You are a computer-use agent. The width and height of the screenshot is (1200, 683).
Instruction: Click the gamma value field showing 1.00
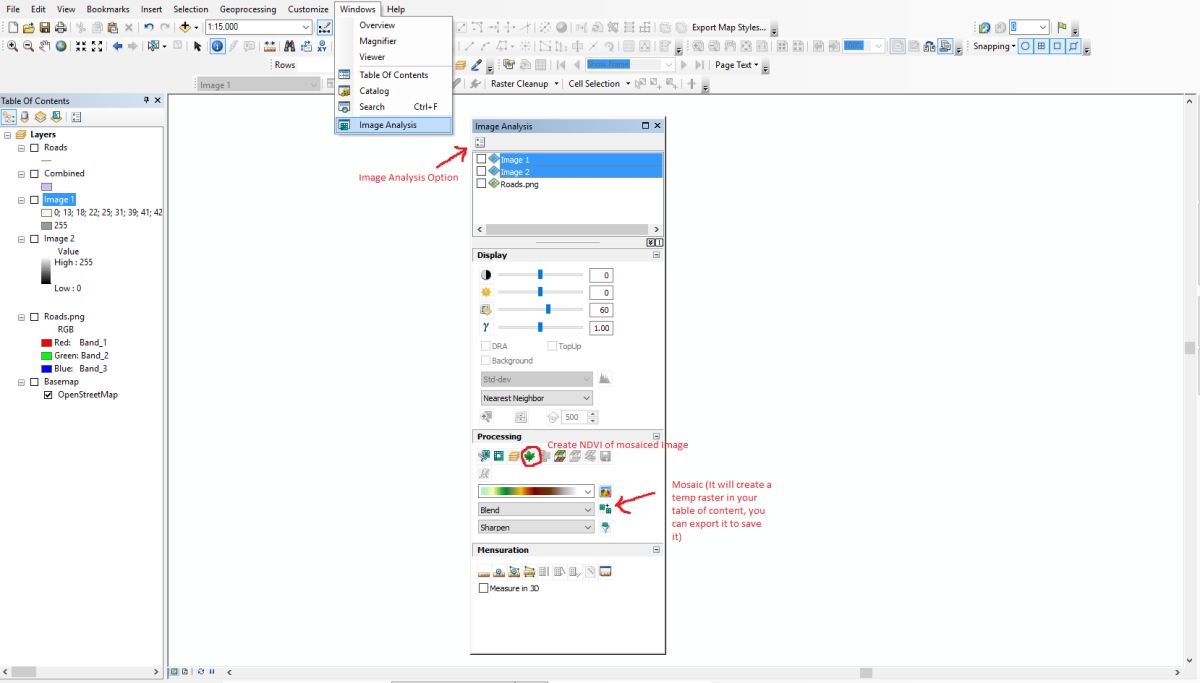601,328
